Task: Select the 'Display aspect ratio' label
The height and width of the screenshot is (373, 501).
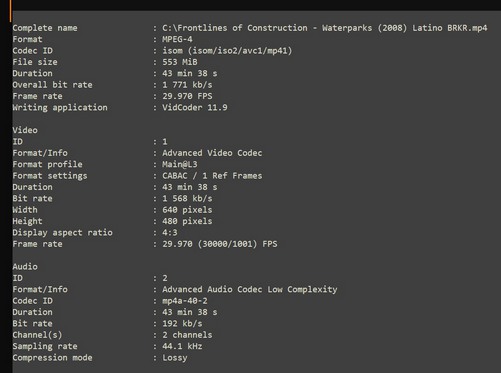Action: click(x=62, y=232)
